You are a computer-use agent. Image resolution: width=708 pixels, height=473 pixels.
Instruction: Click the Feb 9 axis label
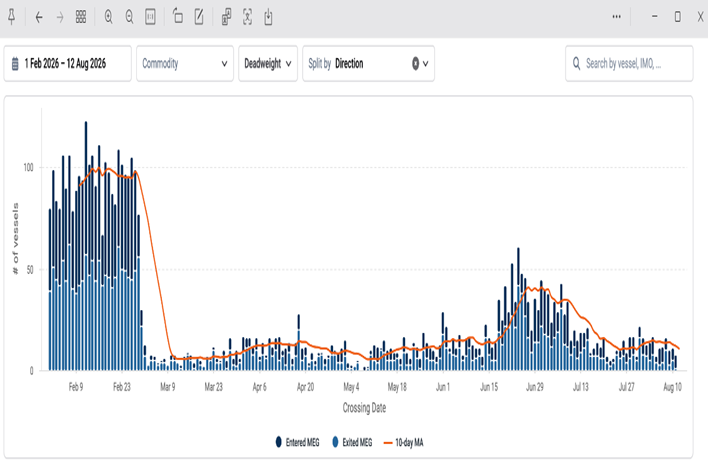(76, 387)
